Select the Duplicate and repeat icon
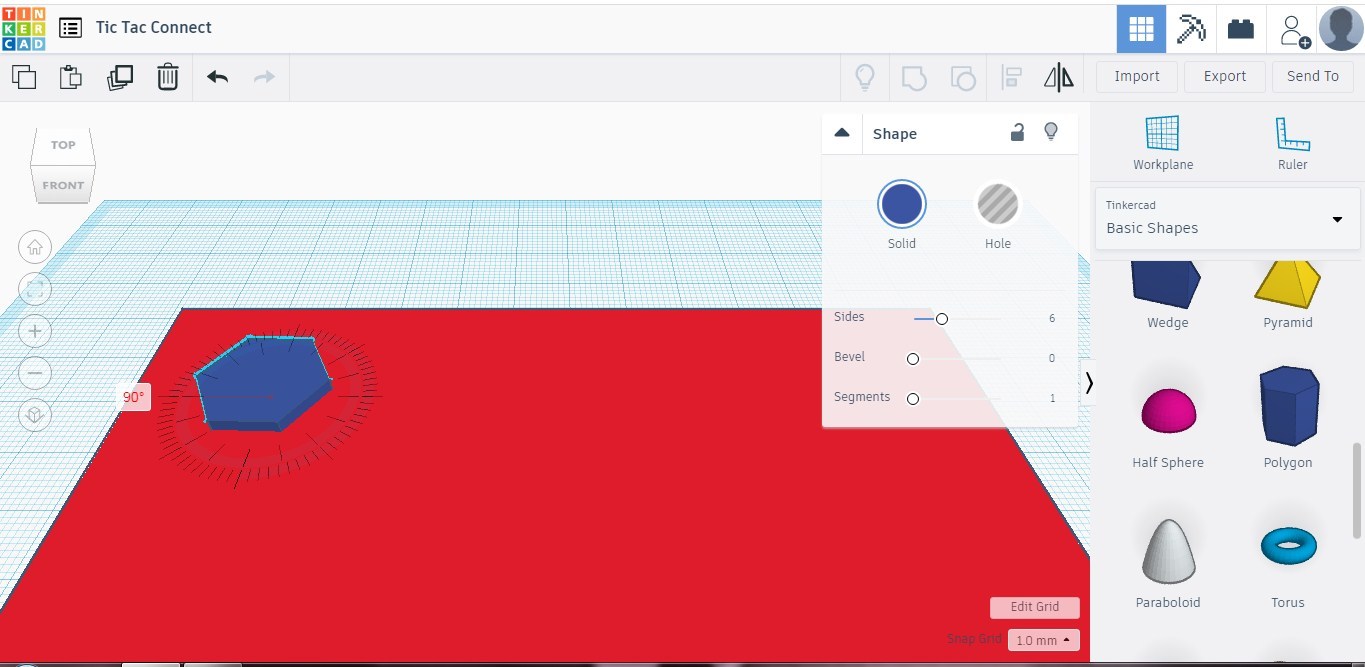The image size is (1365, 667). pyautogui.click(x=119, y=76)
